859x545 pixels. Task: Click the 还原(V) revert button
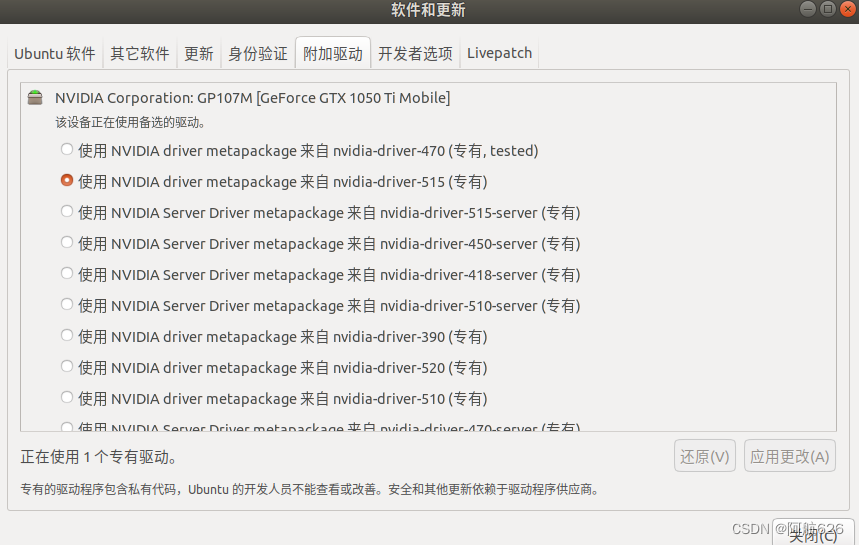705,456
